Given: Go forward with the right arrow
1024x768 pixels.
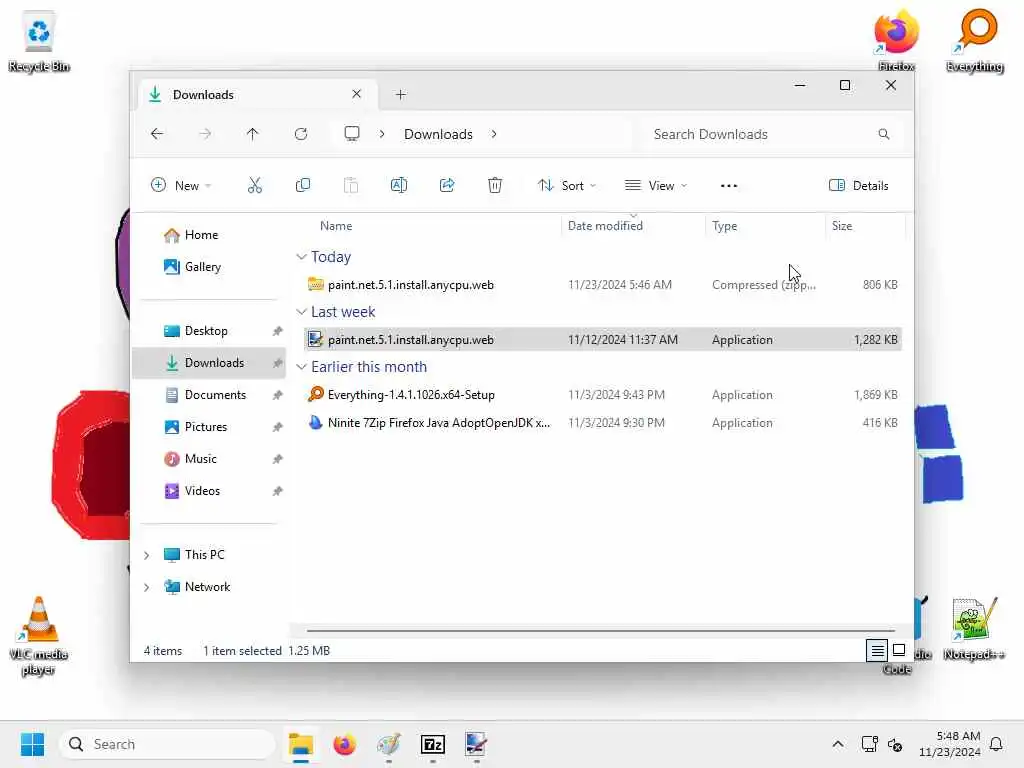Looking at the screenshot, I should [205, 134].
